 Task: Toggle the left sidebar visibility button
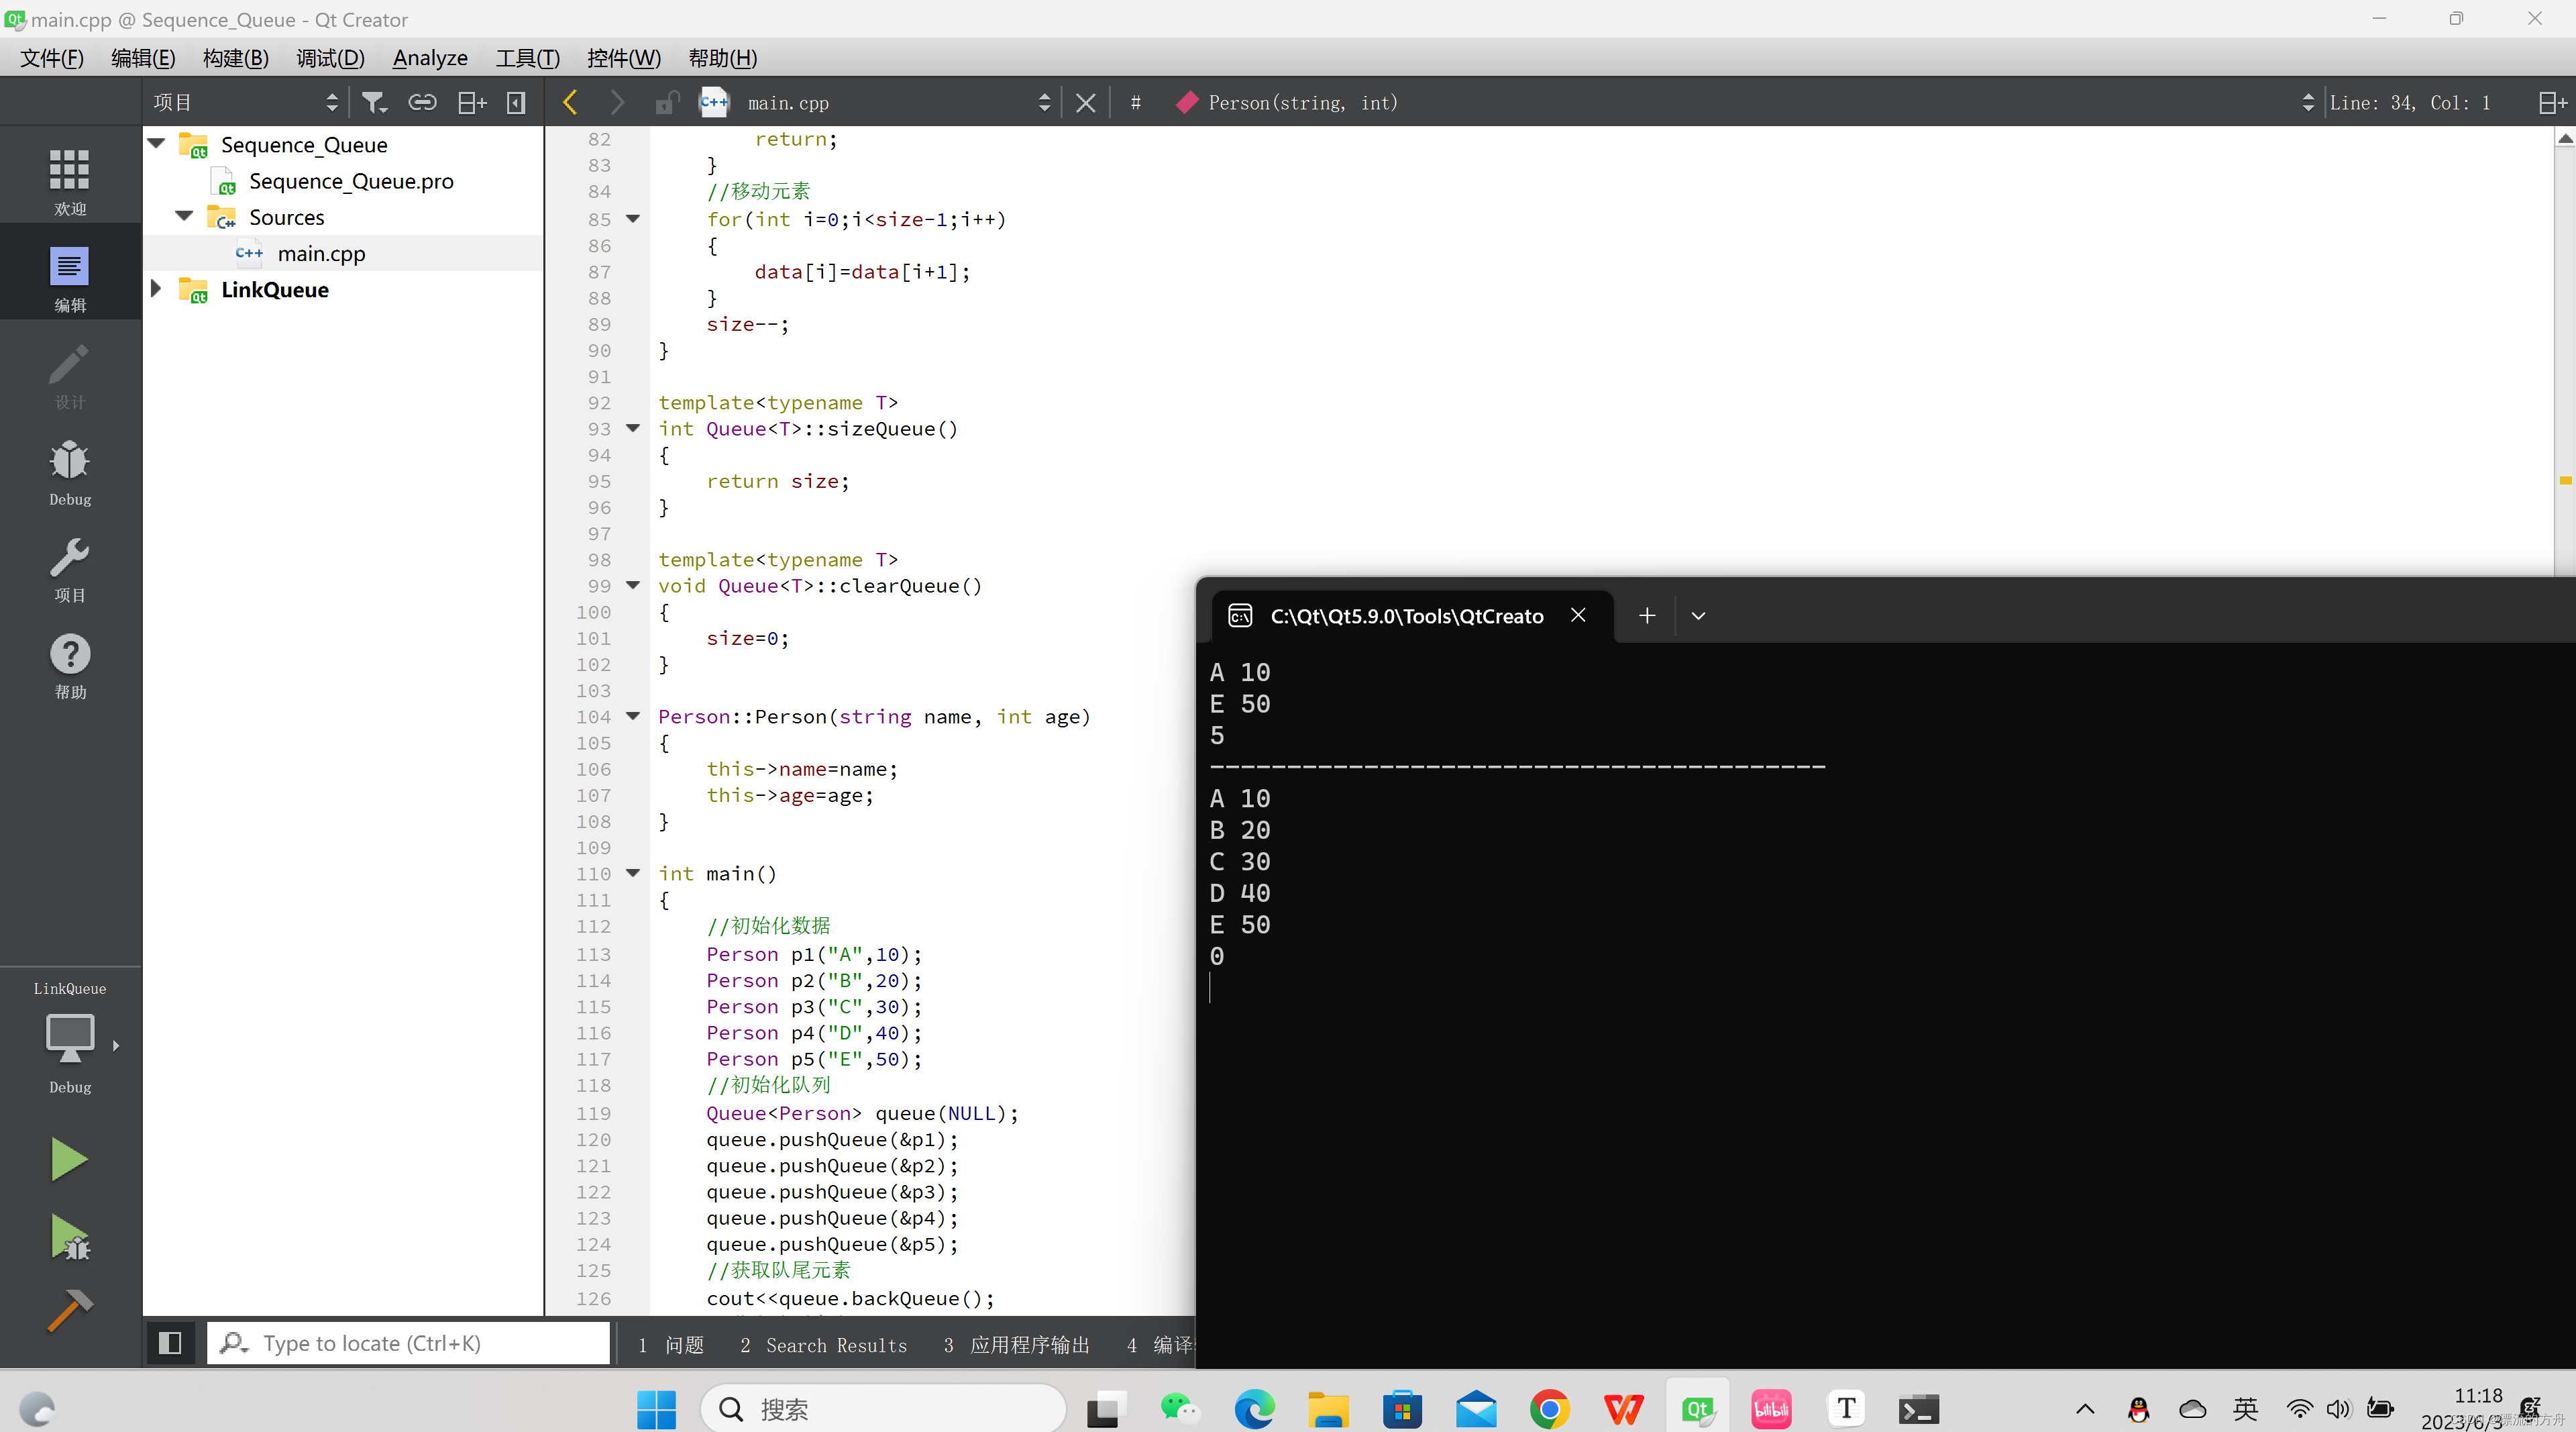coord(170,1343)
